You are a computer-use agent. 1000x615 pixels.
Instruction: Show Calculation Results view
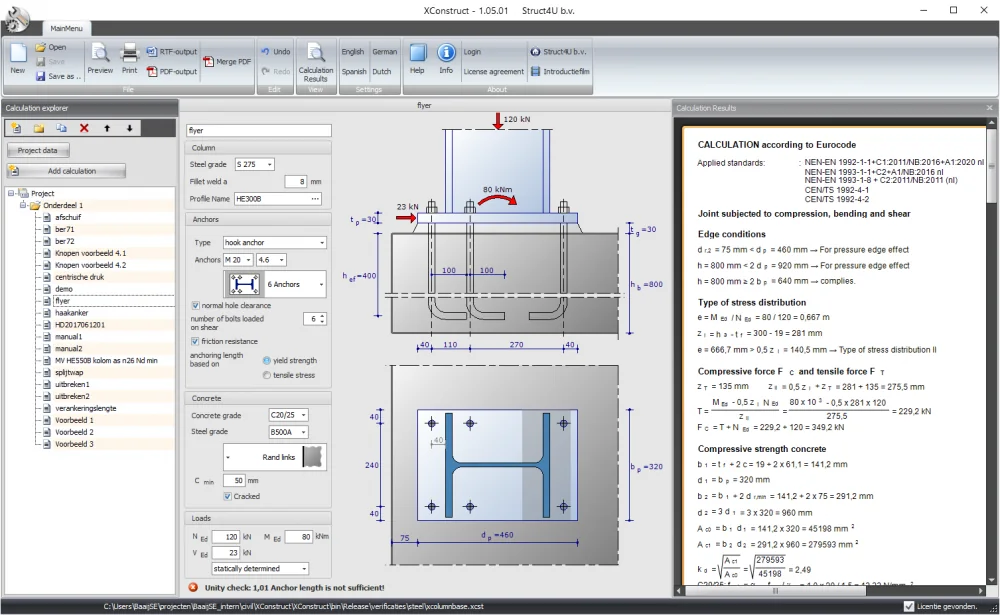point(316,63)
